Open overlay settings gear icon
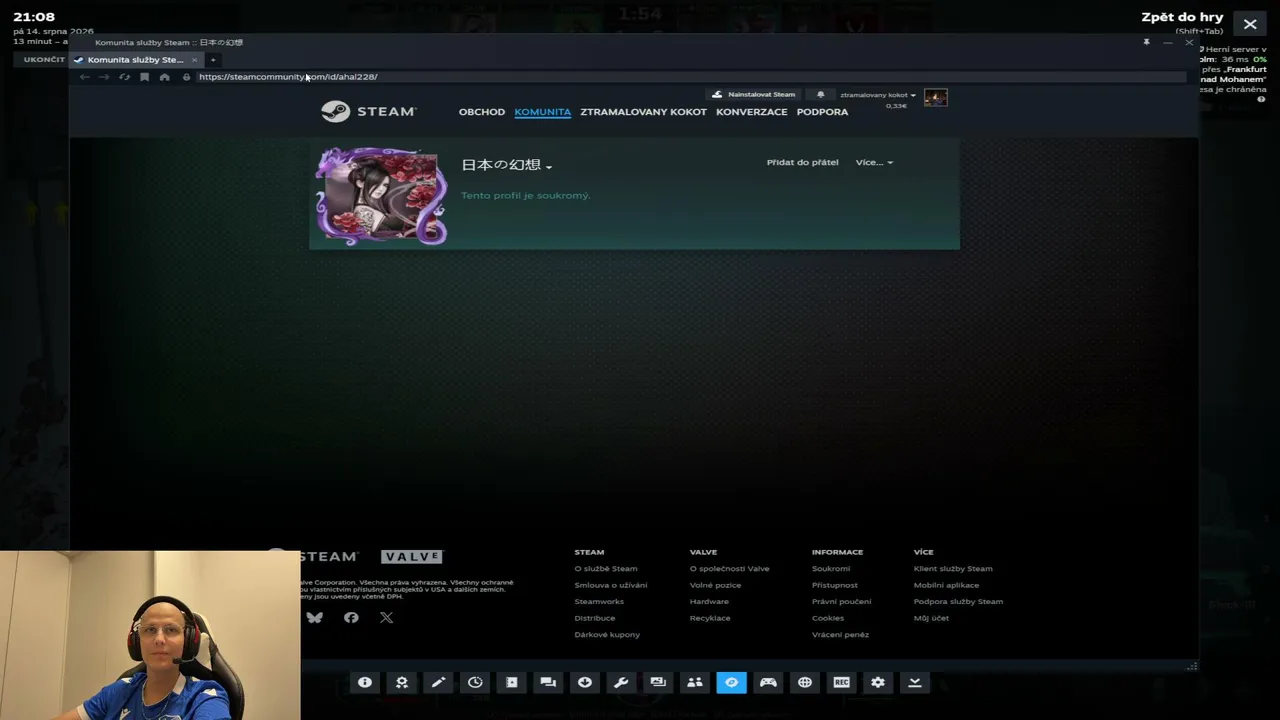Viewport: 1280px width, 720px height. click(x=878, y=682)
